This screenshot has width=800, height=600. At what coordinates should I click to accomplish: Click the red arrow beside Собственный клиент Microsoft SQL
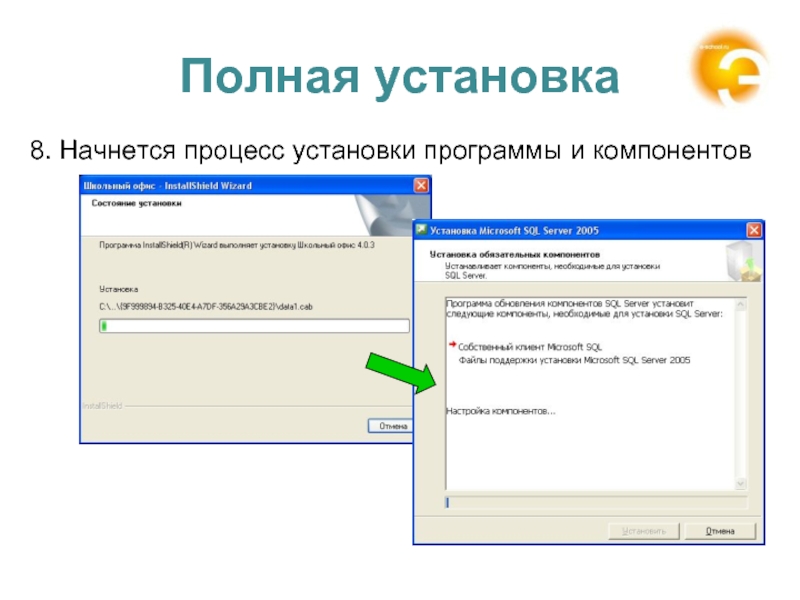(x=452, y=345)
